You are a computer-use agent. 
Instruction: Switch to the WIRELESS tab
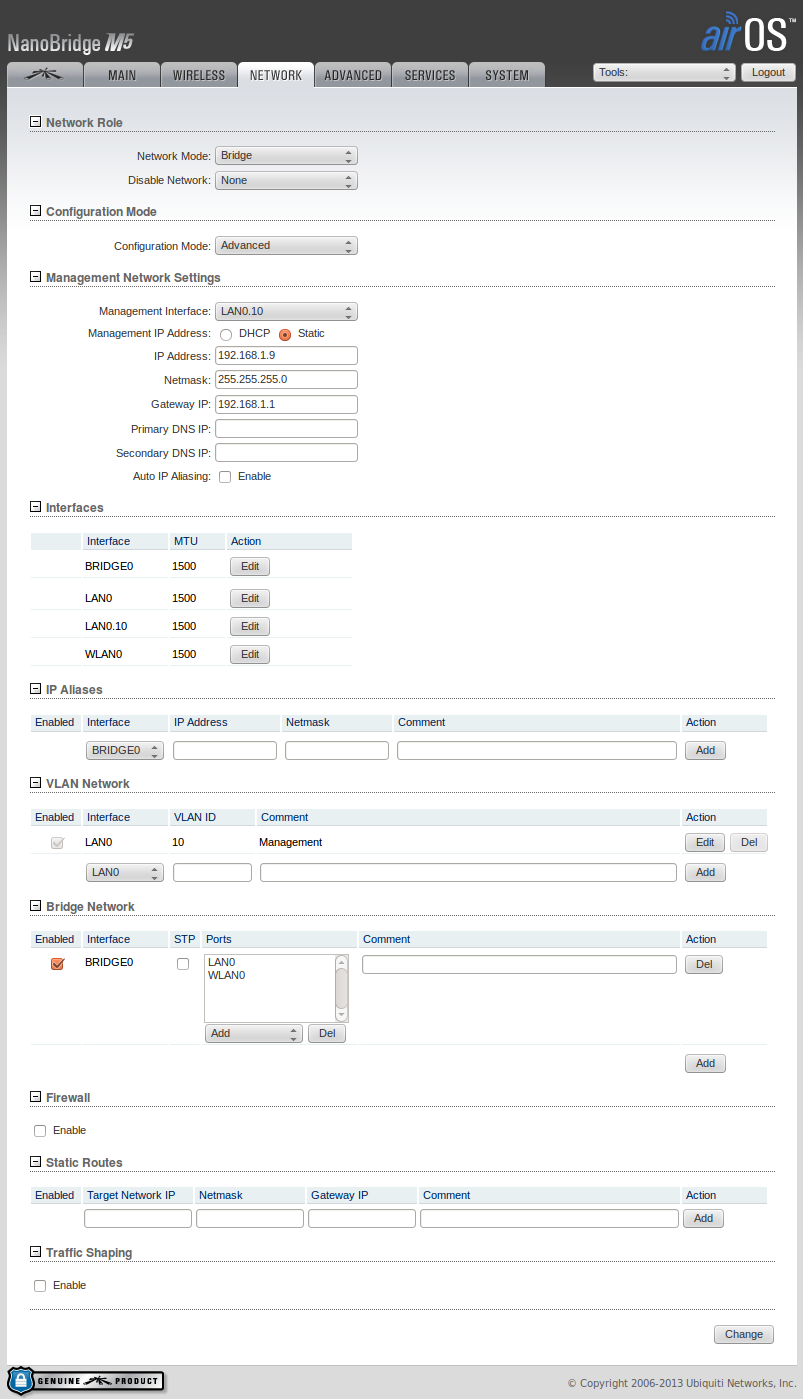click(199, 75)
